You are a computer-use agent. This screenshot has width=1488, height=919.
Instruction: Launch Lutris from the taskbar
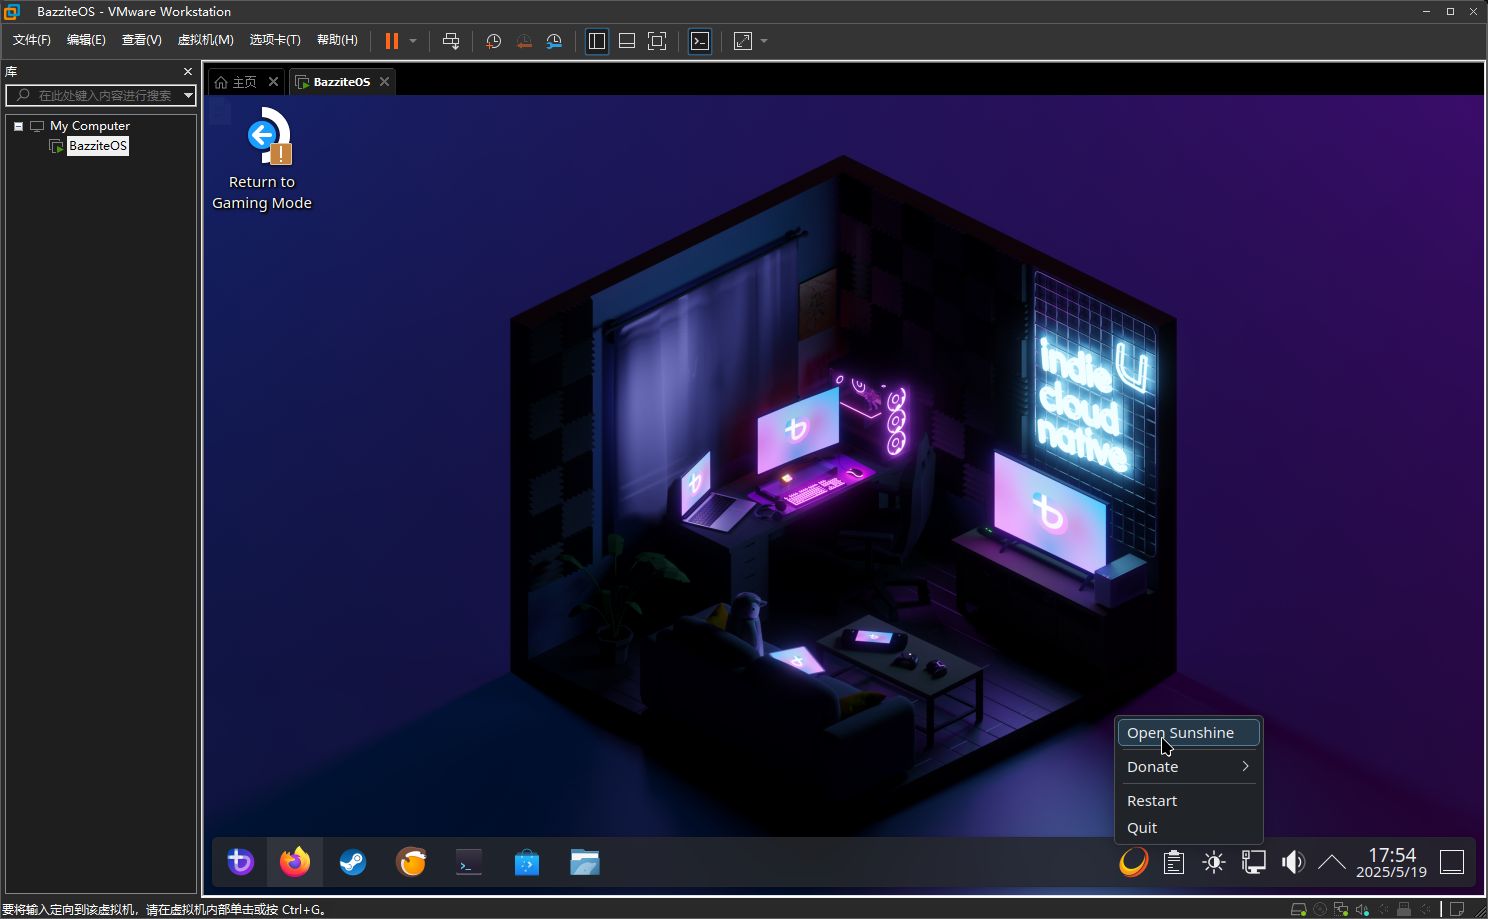[x=411, y=862]
